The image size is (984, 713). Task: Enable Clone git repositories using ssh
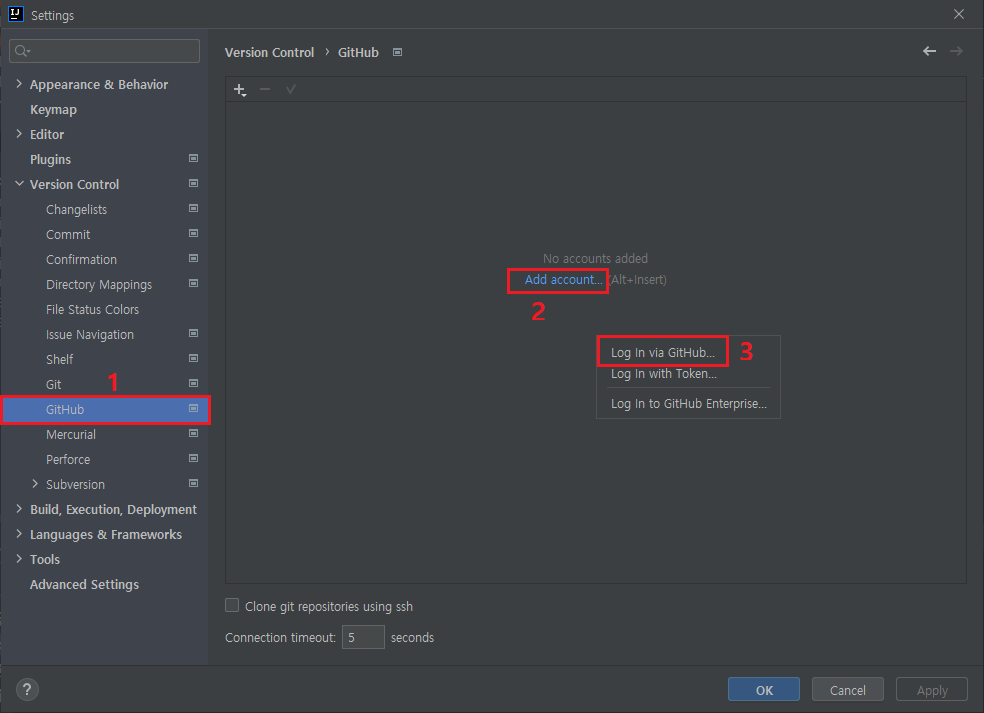pyautogui.click(x=231, y=605)
